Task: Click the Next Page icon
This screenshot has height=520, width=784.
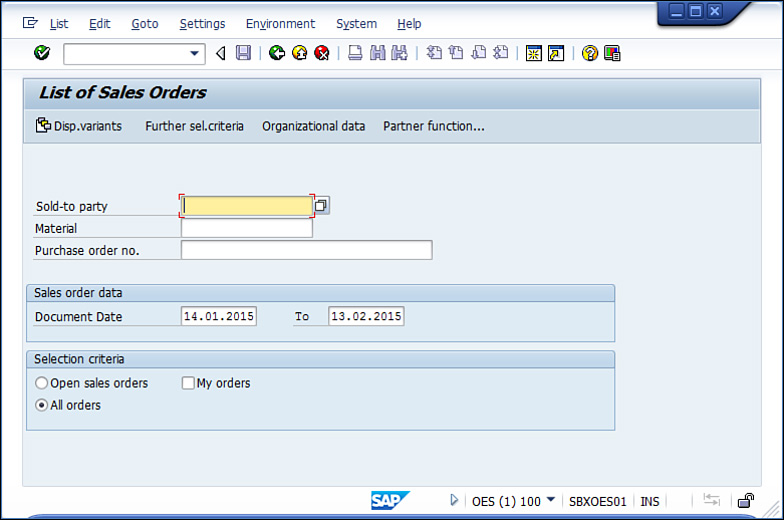Action: (478, 52)
